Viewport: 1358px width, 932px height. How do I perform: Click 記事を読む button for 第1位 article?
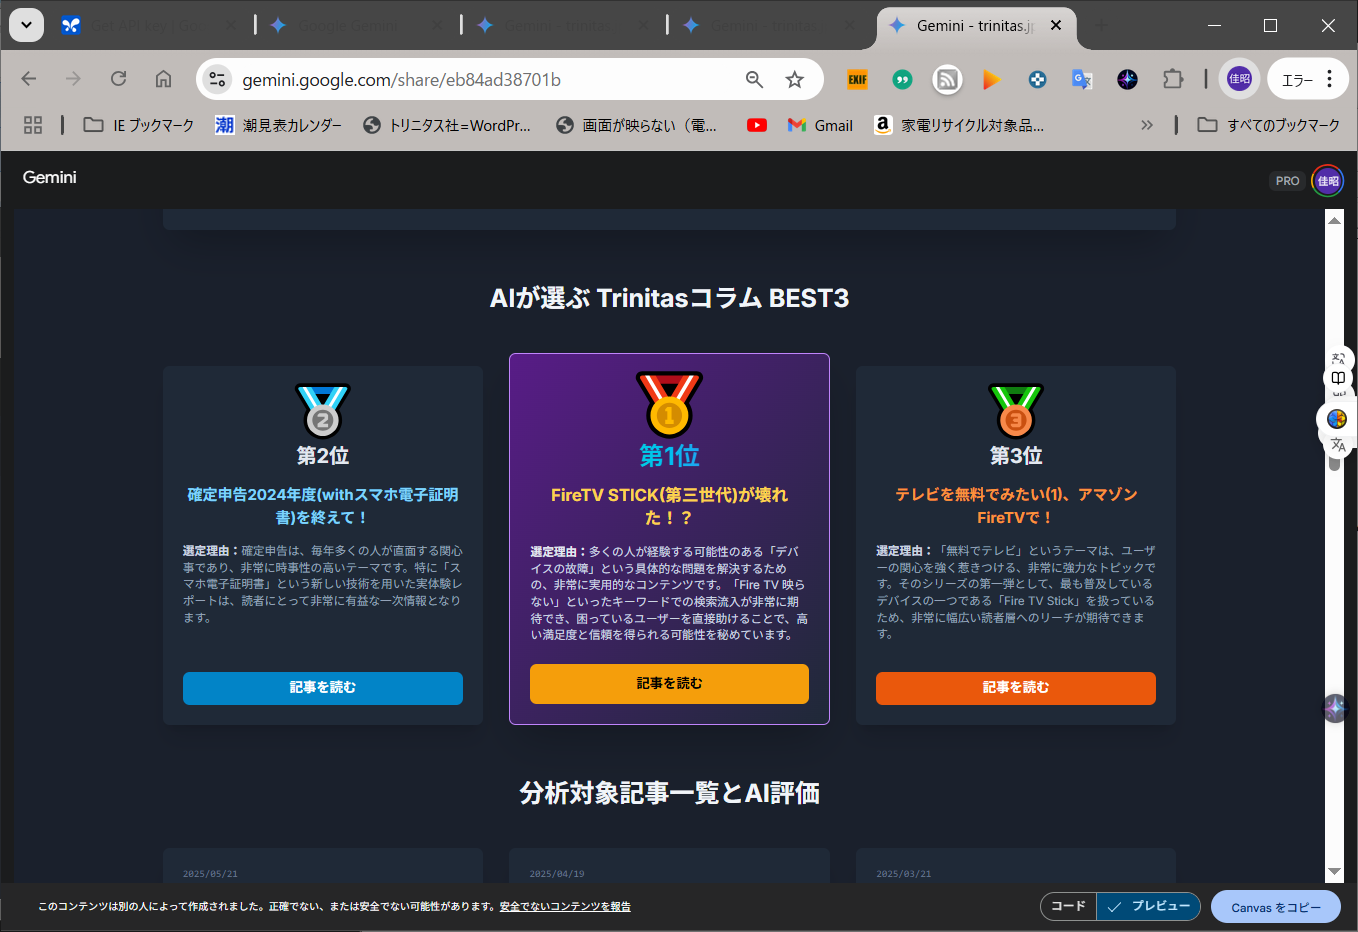669,684
